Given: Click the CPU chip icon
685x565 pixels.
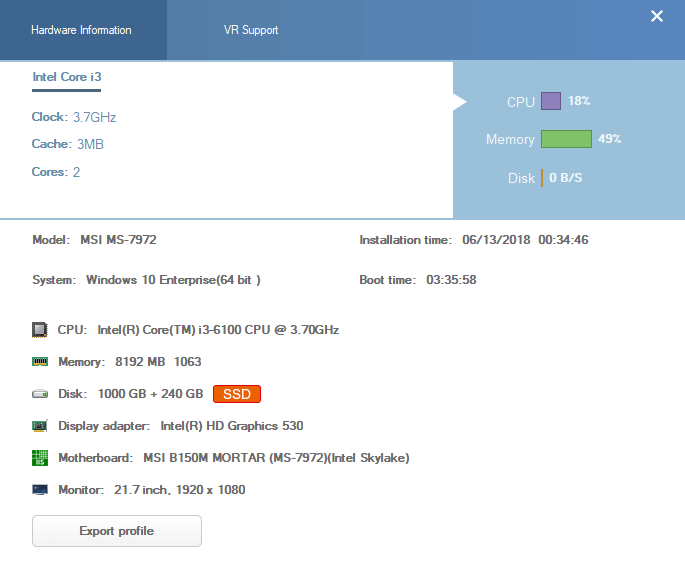Looking at the screenshot, I should coord(40,330).
